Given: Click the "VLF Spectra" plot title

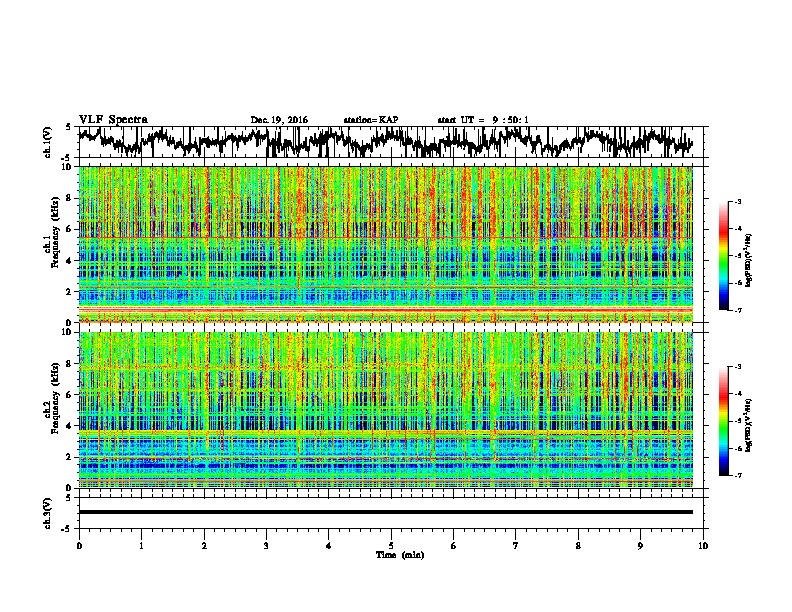Looking at the screenshot, I should 113,119.
